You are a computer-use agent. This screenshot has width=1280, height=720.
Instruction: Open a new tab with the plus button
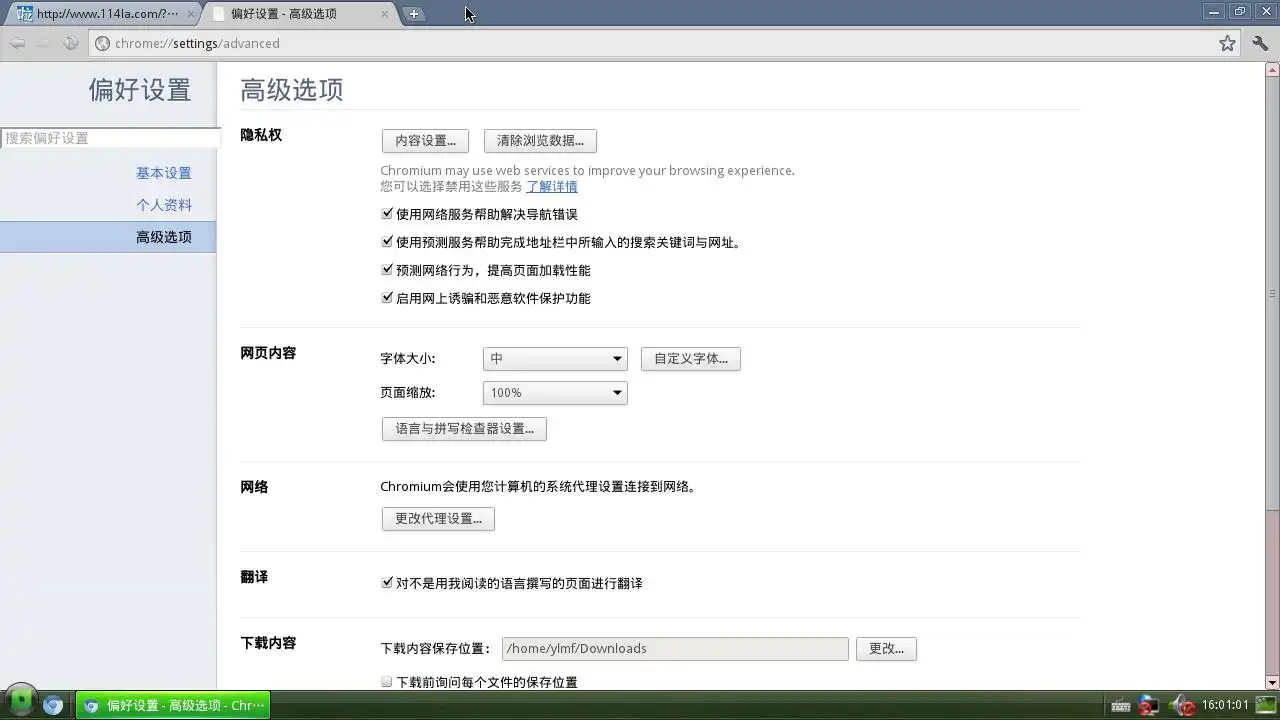(x=413, y=14)
